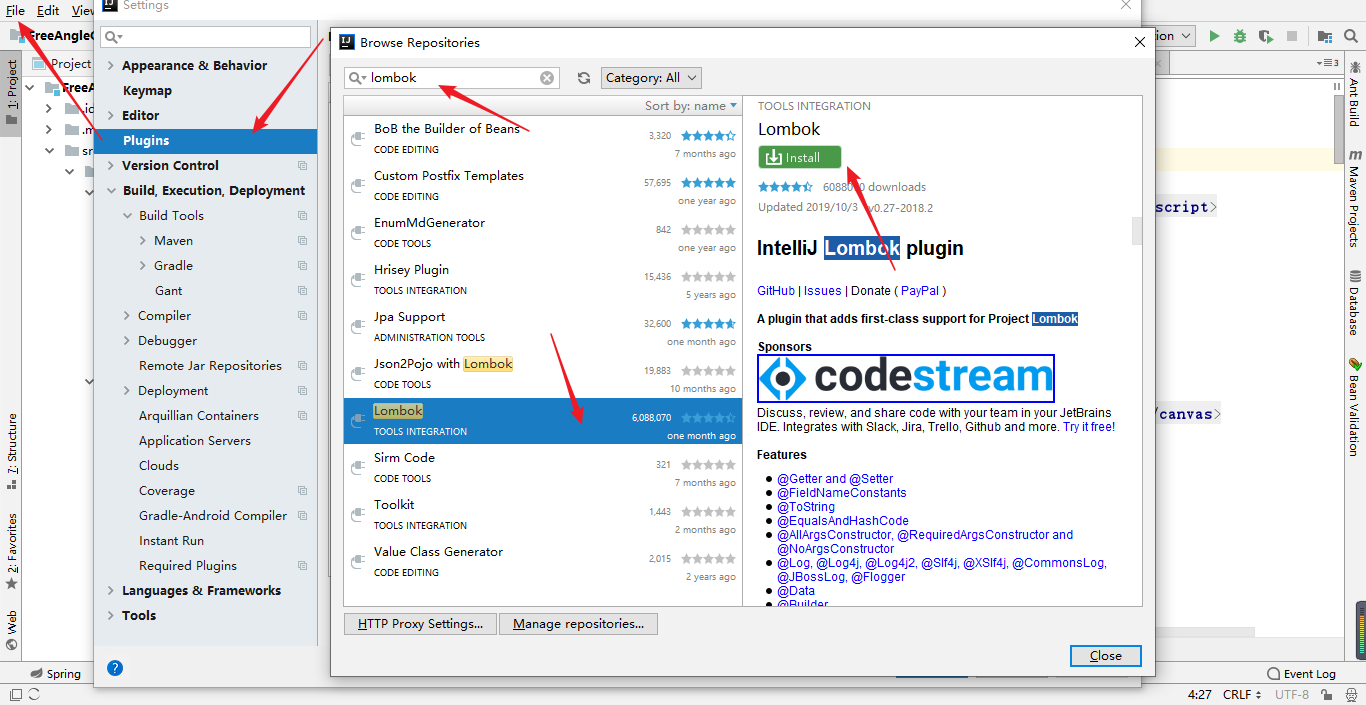Screen dimensions: 1366x705
Task: Focus the Settings search box
Action: click(206, 37)
